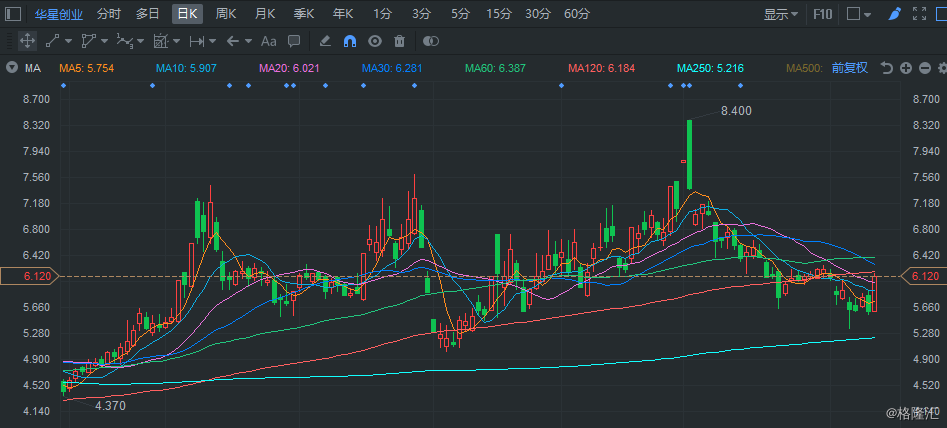Click the trash can to delete drawings

pos(399,41)
